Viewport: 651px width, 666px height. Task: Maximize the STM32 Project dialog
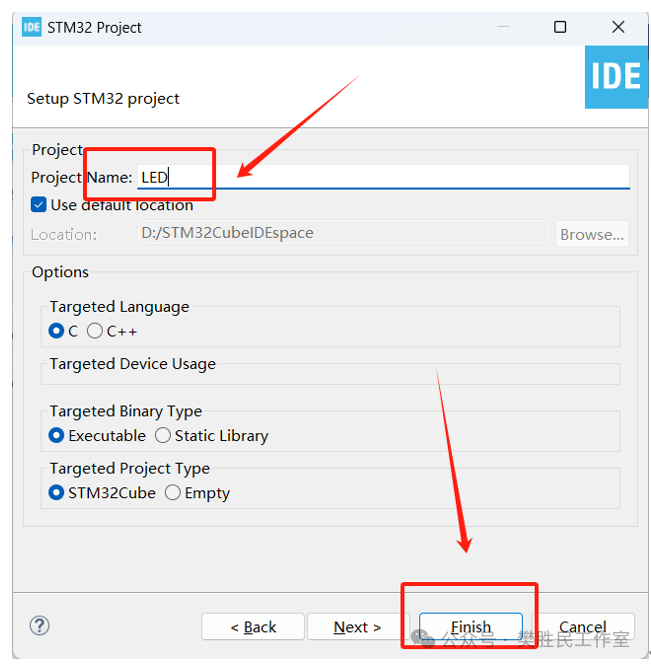(560, 27)
